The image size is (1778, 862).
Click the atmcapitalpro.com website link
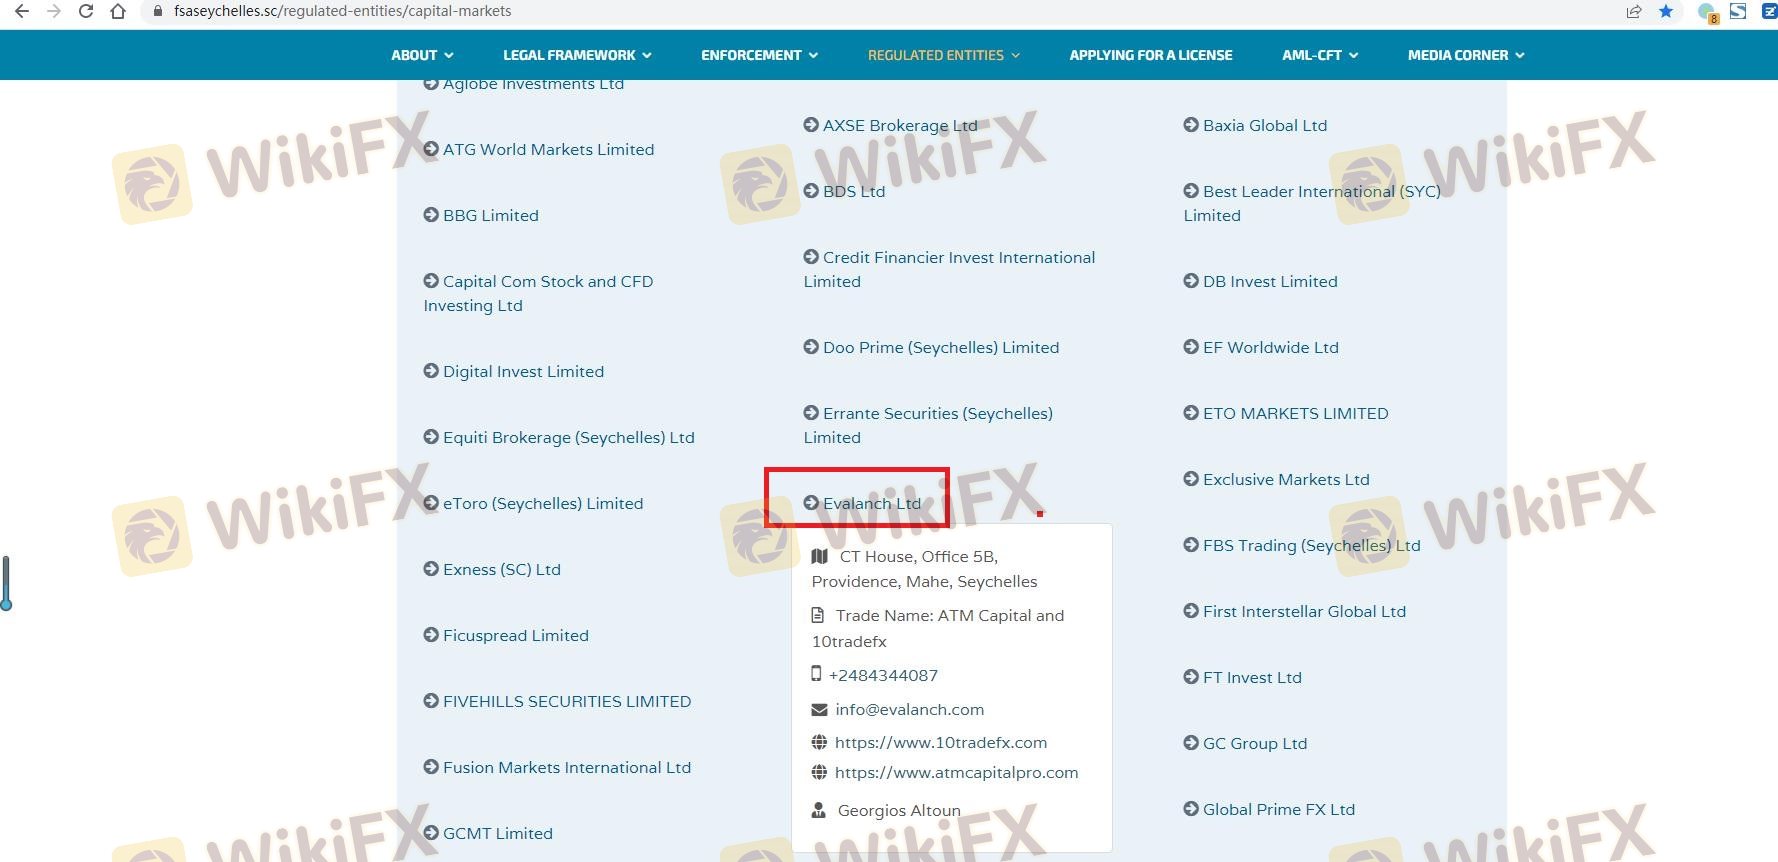point(956,772)
